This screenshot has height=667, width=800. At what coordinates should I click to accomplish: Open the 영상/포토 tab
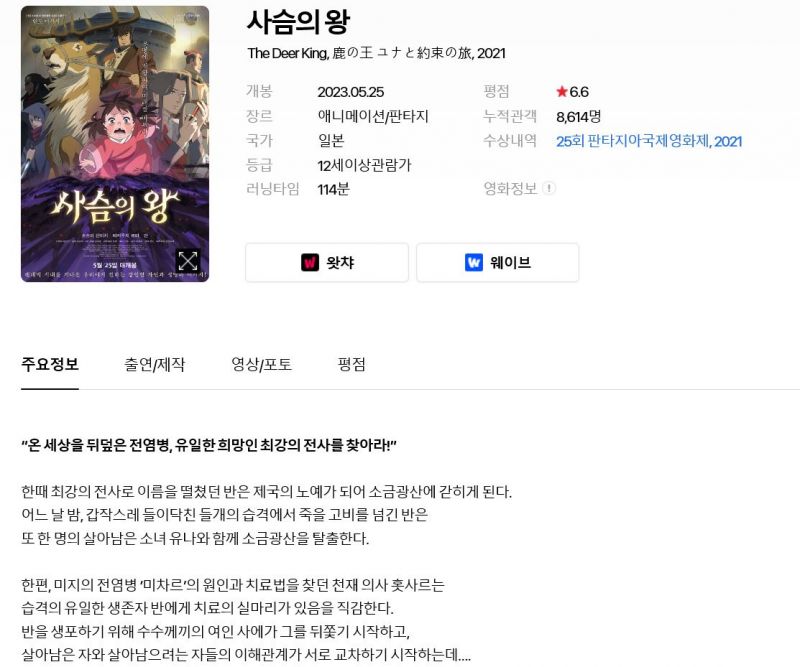(261, 364)
